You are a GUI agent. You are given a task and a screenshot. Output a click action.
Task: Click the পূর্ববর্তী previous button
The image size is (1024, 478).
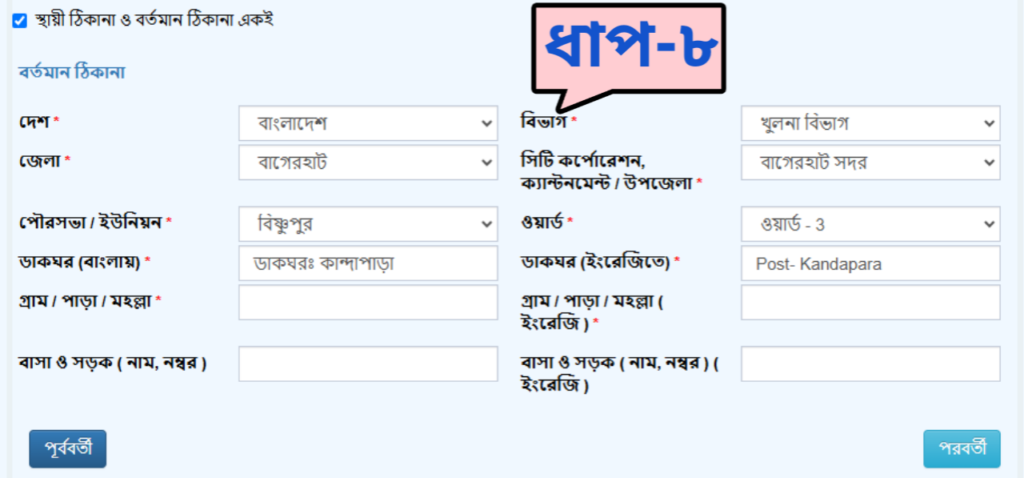67,449
